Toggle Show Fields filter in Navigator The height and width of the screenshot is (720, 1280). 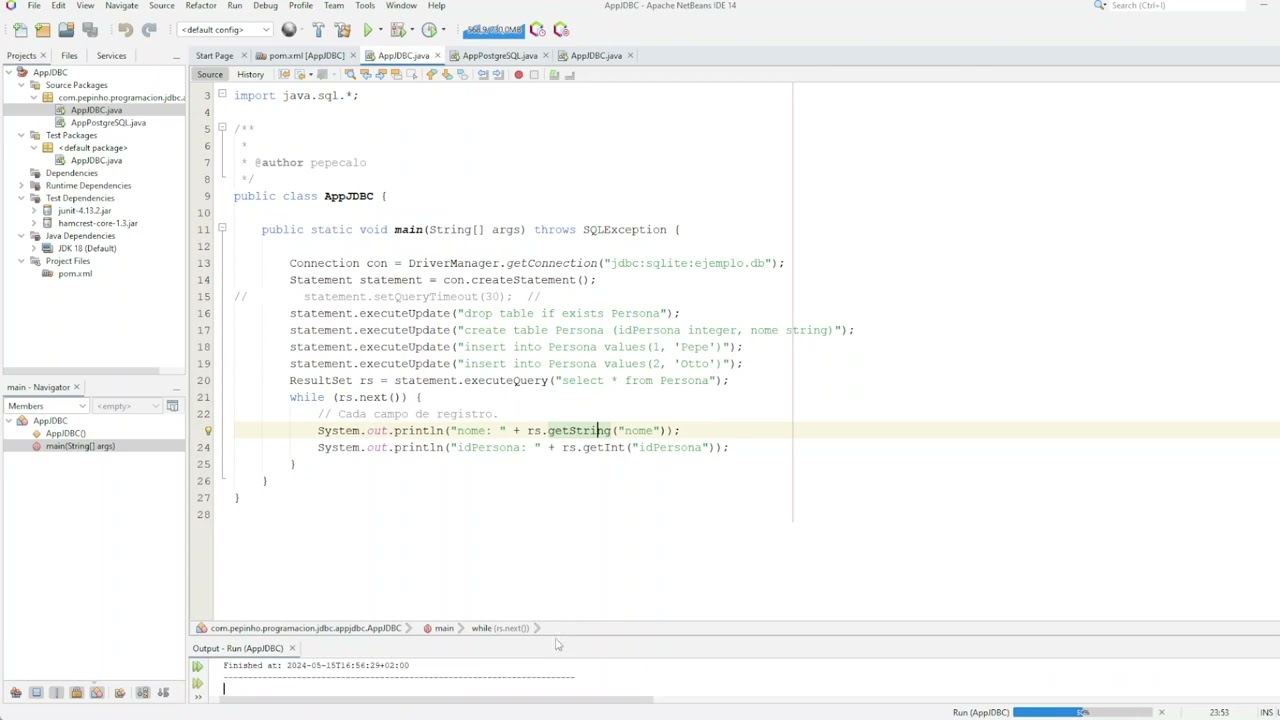click(x=36, y=692)
